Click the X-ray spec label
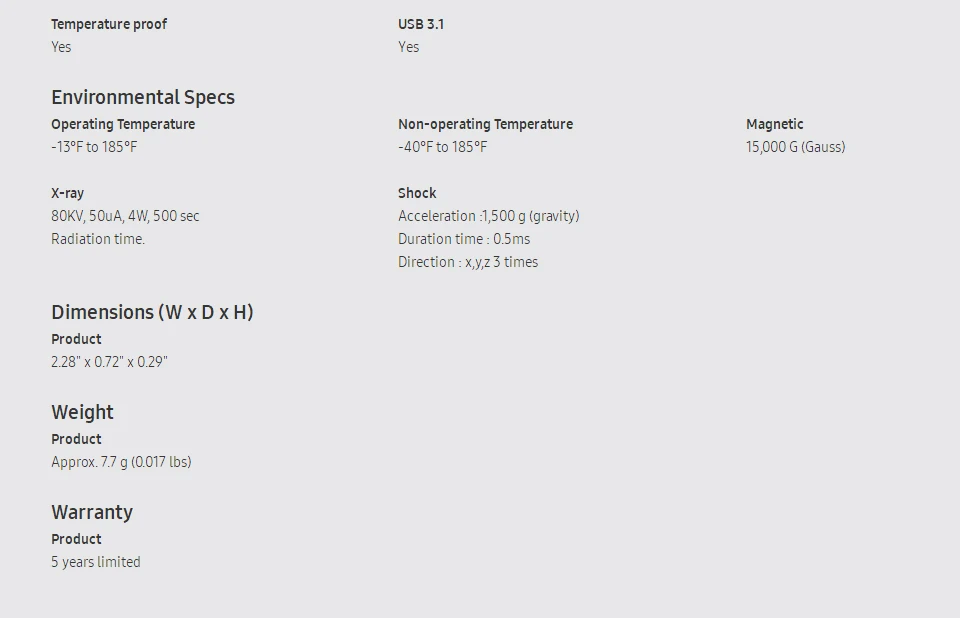The image size is (960, 618). click(67, 193)
